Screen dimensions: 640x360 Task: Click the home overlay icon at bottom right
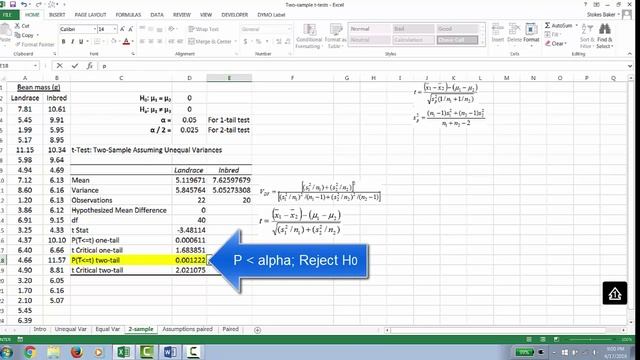click(615, 293)
